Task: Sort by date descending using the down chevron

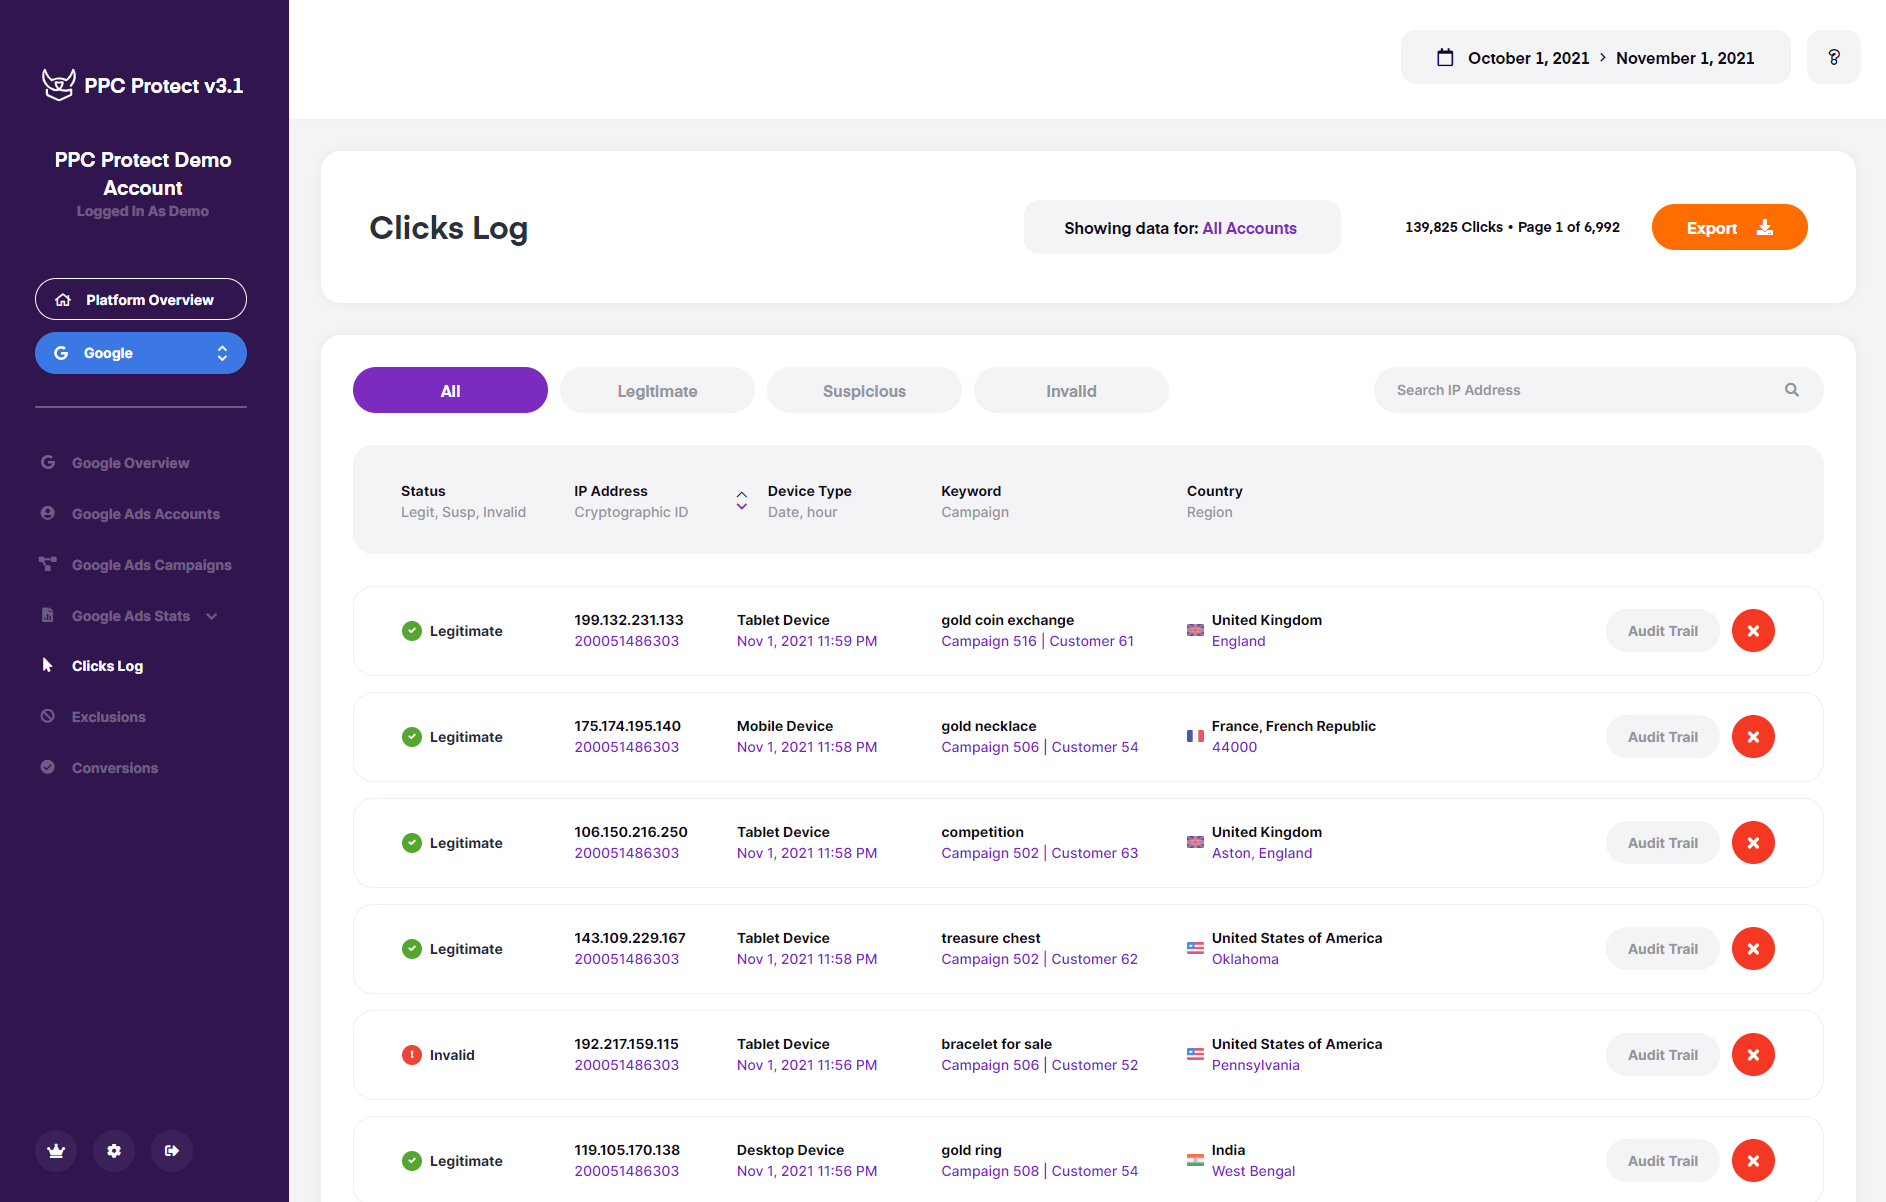Action: [x=742, y=508]
